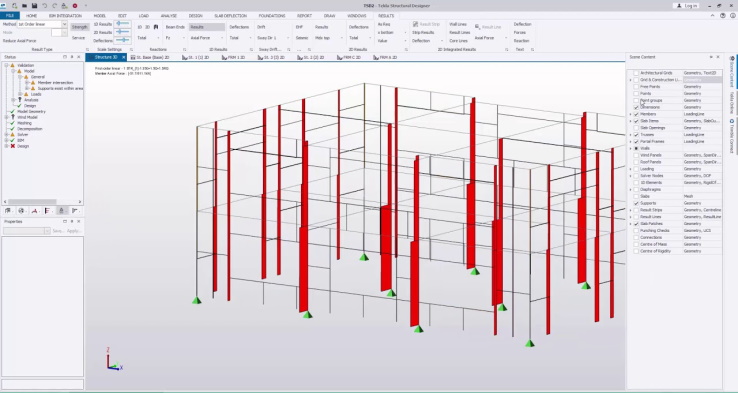Click the Result Strip icon in ribbon
This screenshot has height=393, width=738.
[x=416, y=24]
